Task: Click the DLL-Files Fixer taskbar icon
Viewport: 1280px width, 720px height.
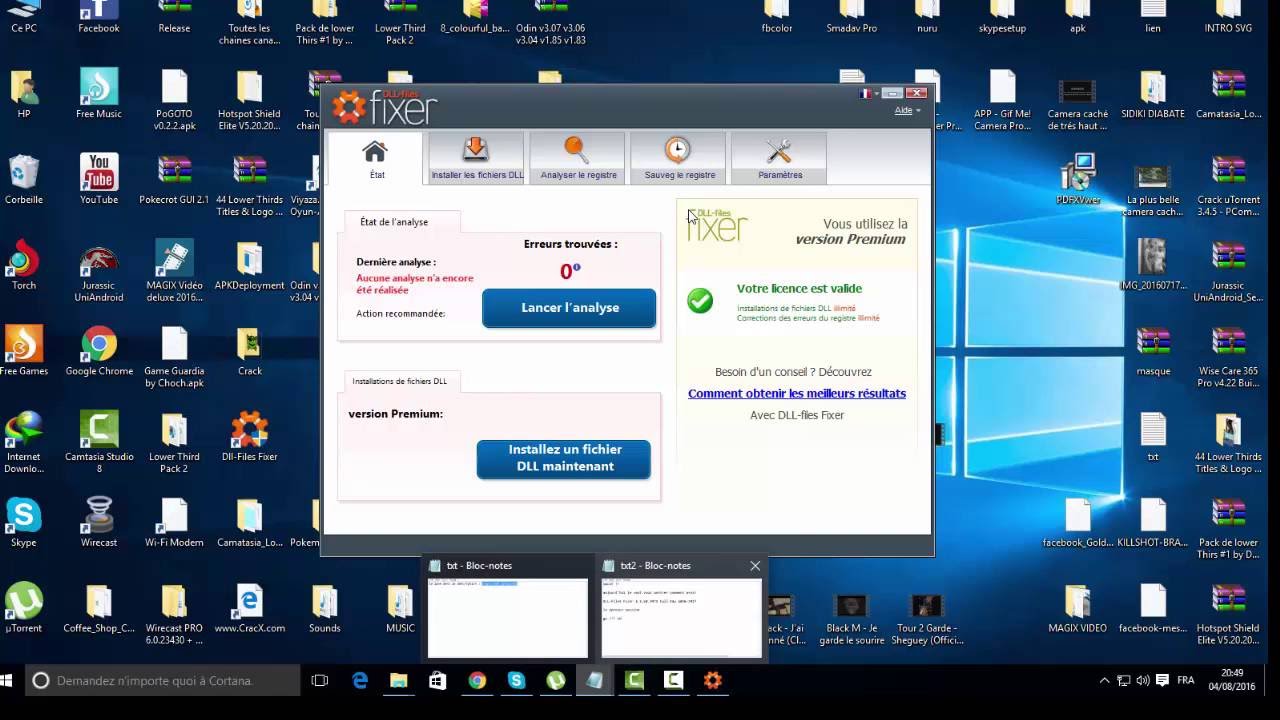Action: [712, 680]
